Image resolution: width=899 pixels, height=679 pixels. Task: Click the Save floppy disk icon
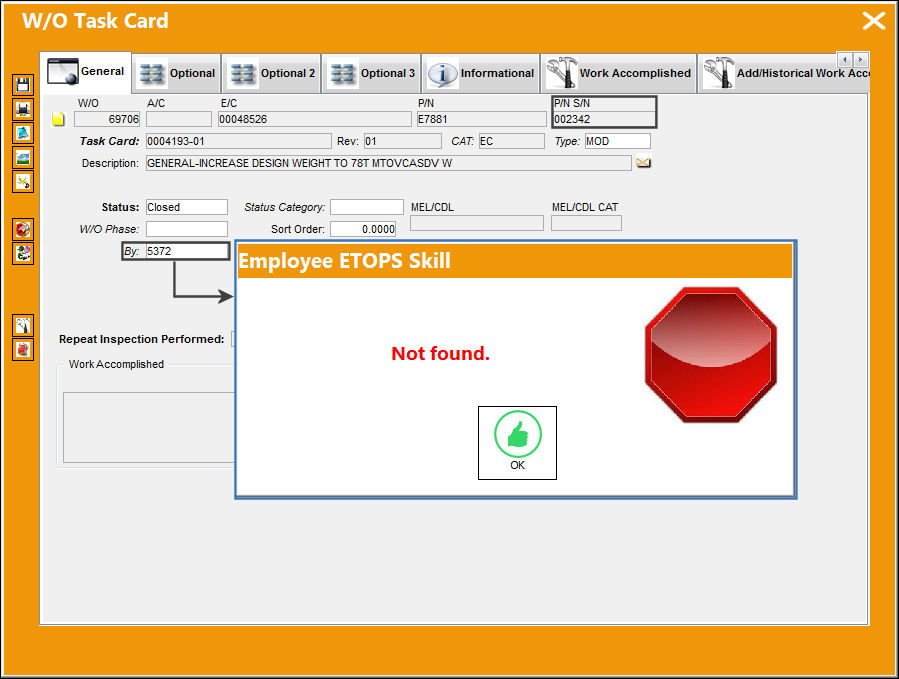pyautogui.click(x=23, y=85)
